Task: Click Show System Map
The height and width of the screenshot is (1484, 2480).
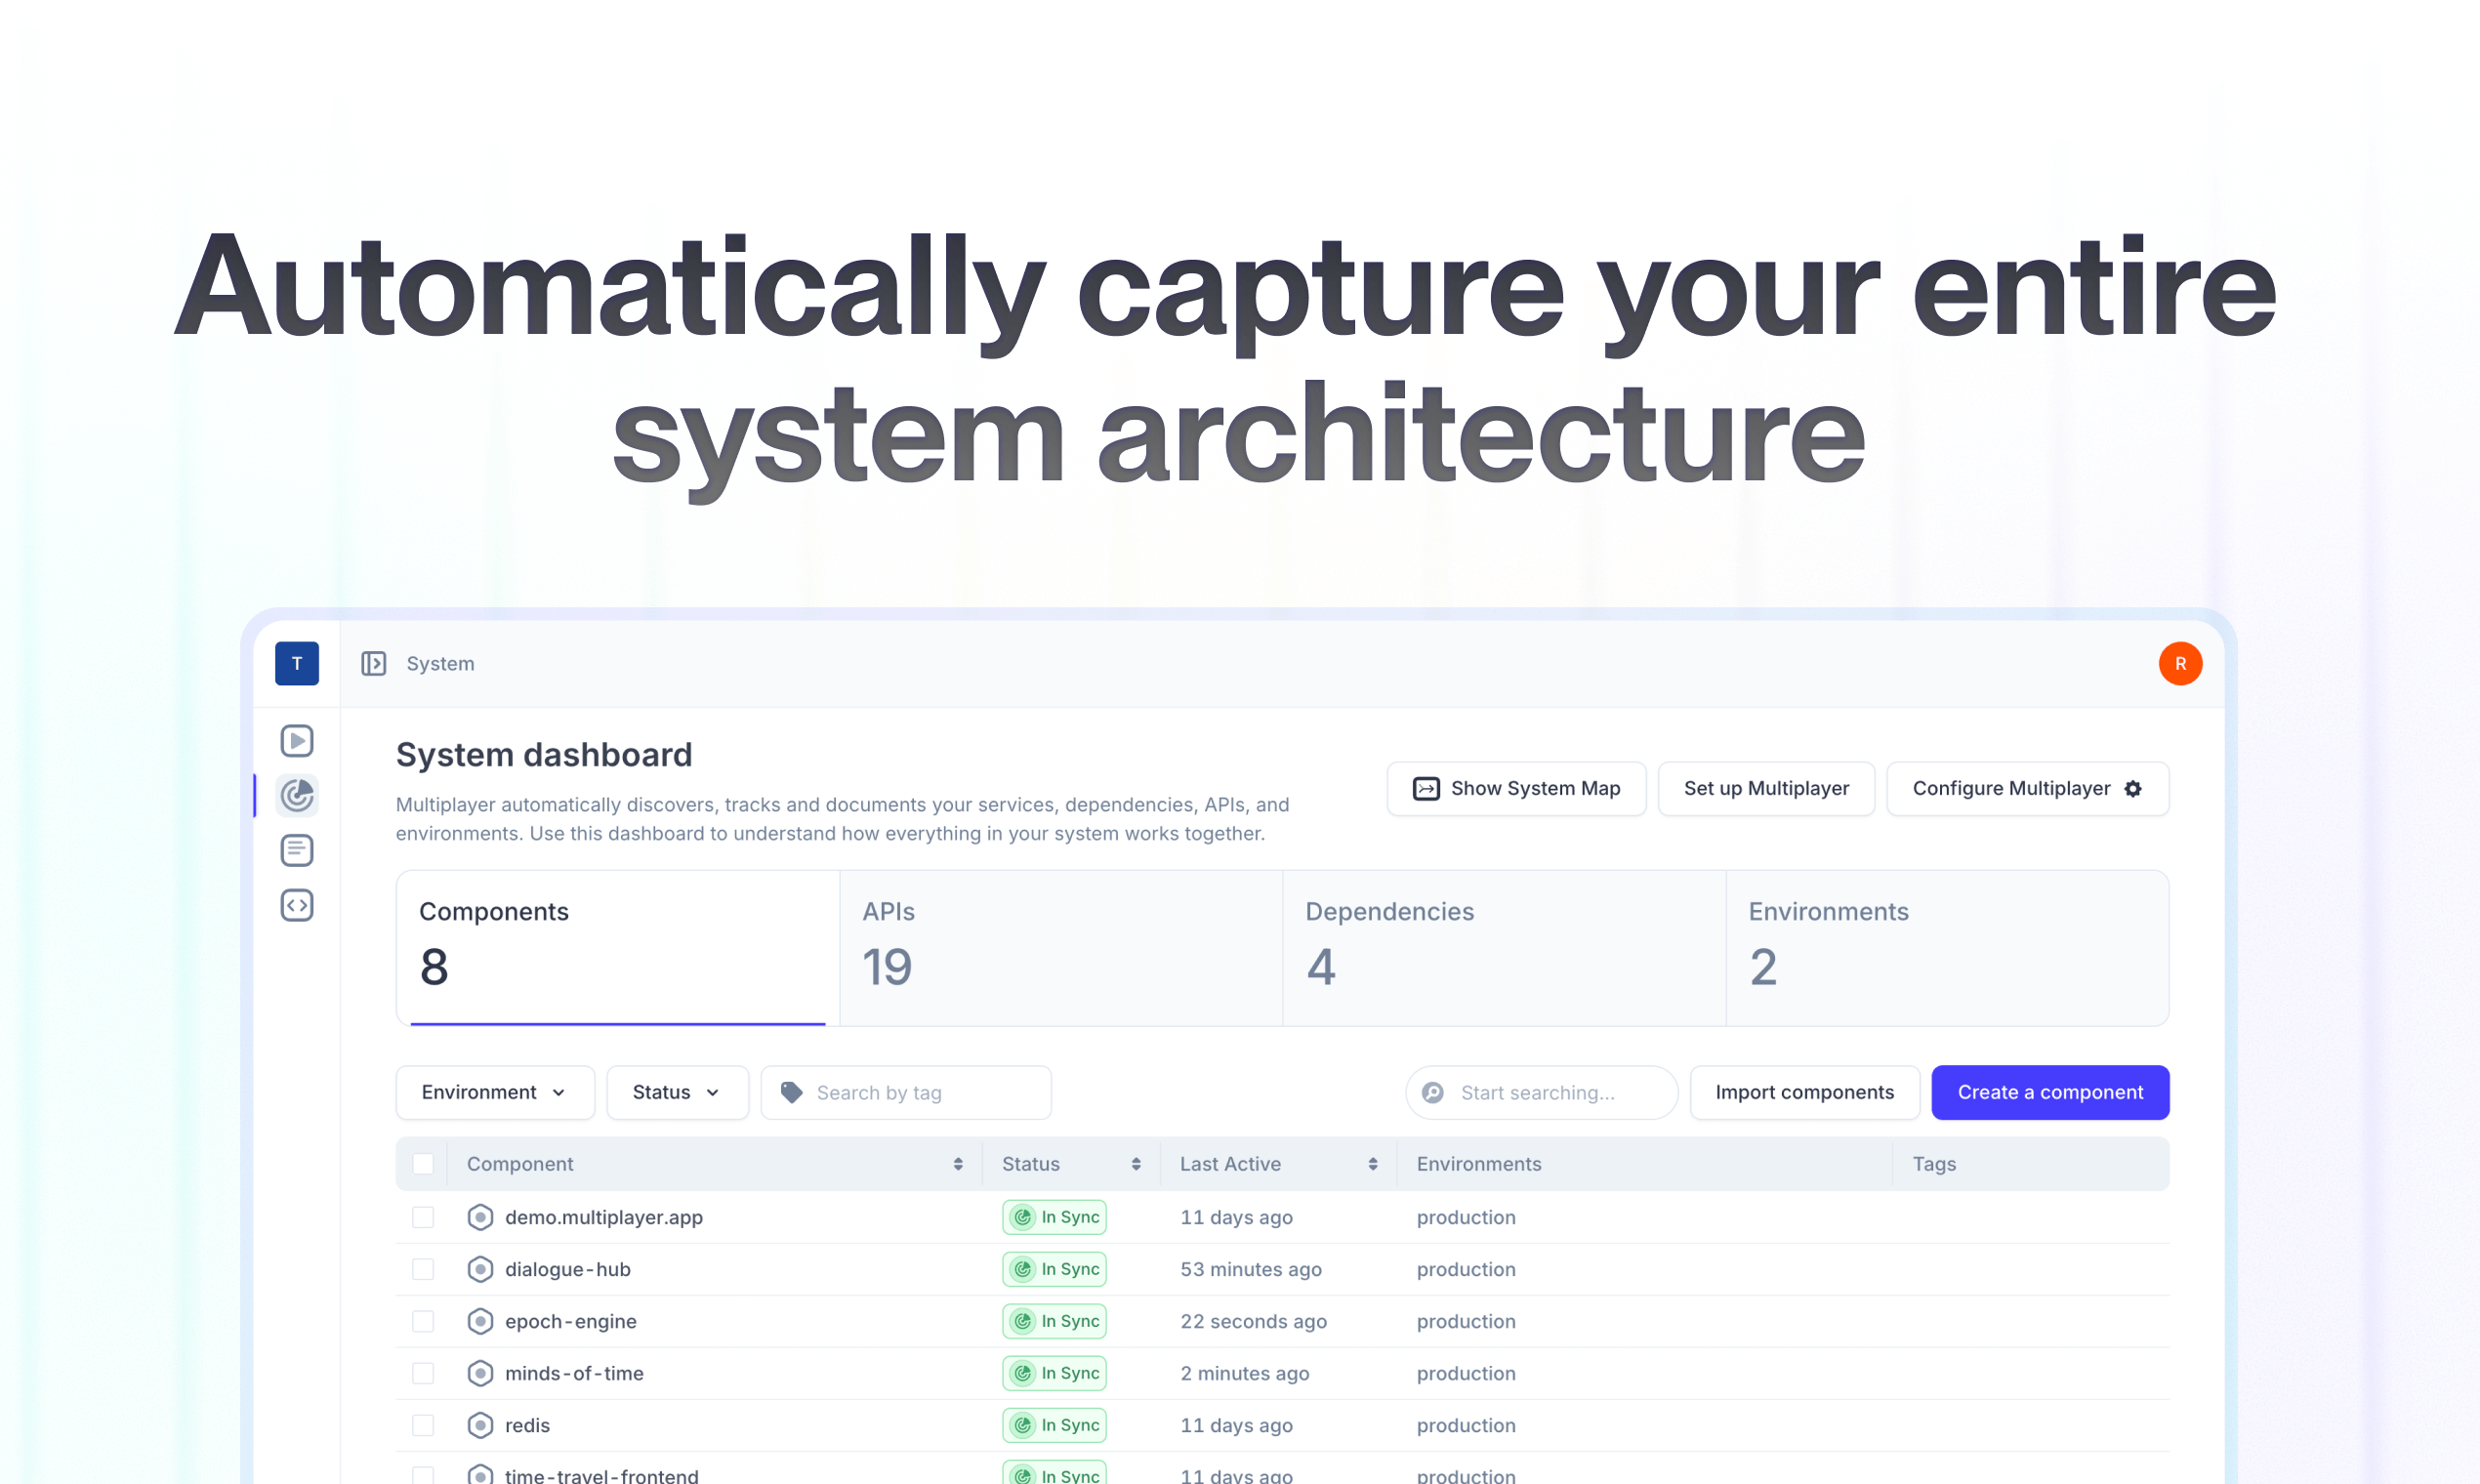Action: (x=1516, y=788)
